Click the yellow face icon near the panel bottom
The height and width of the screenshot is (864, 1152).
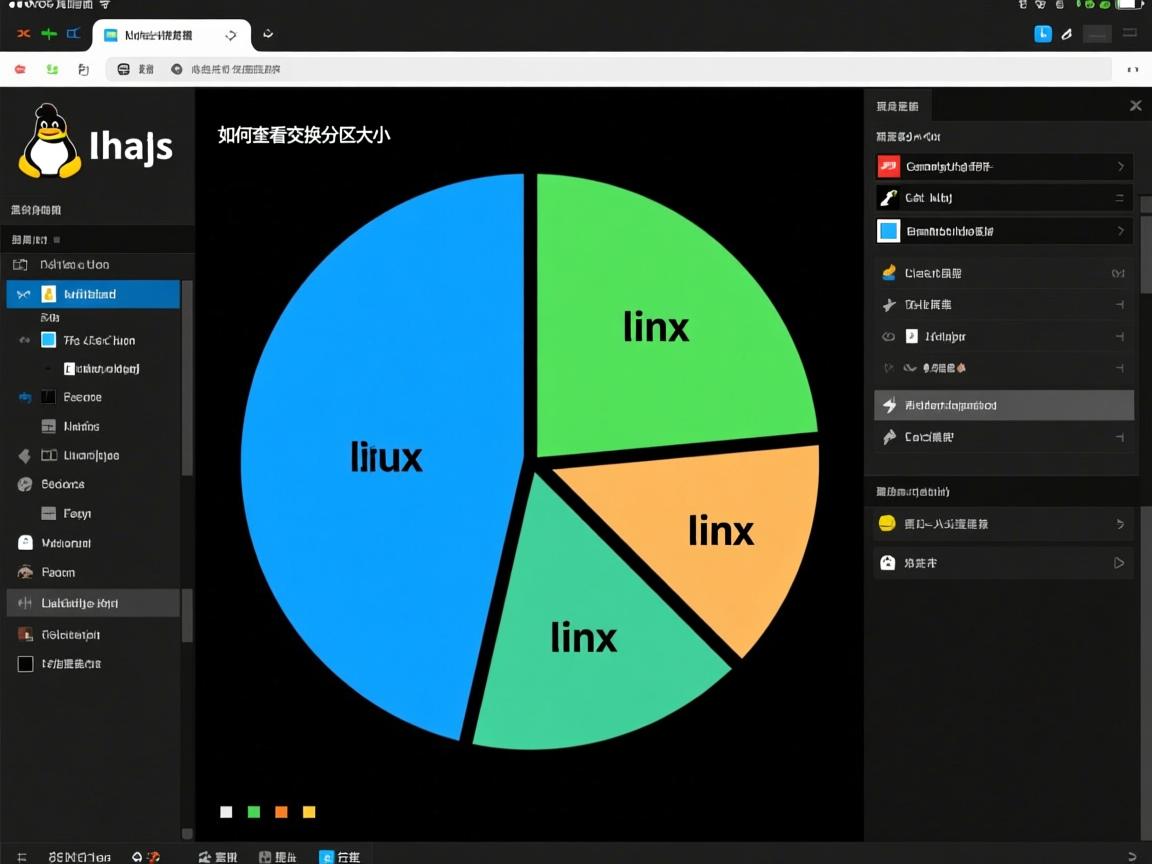(x=888, y=522)
